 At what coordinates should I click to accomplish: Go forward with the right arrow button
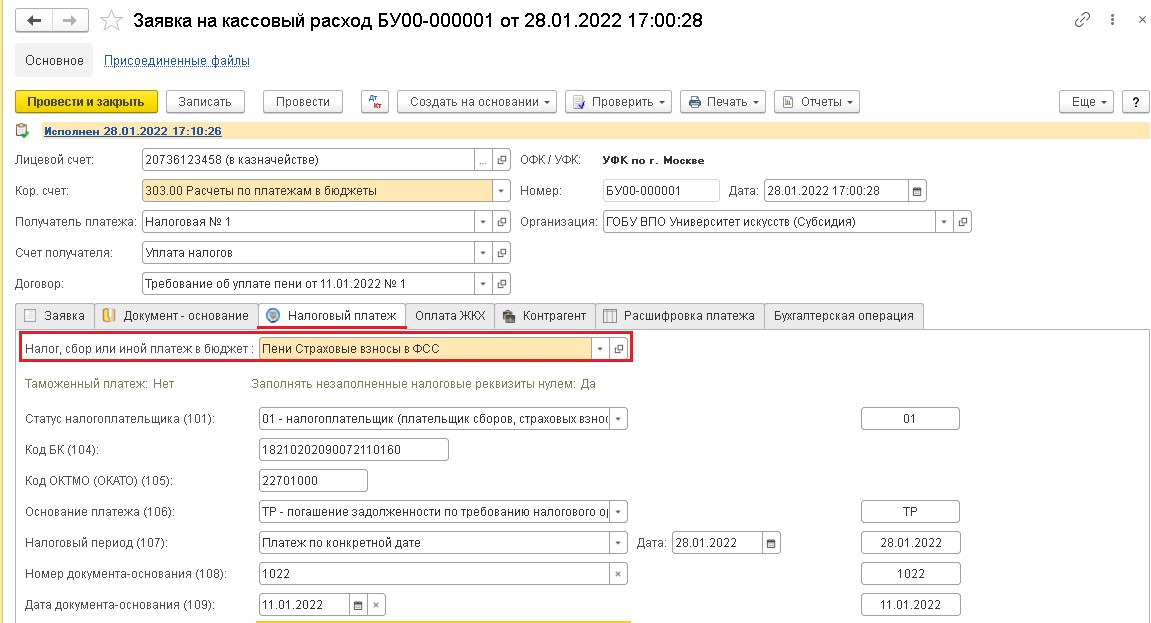70,20
